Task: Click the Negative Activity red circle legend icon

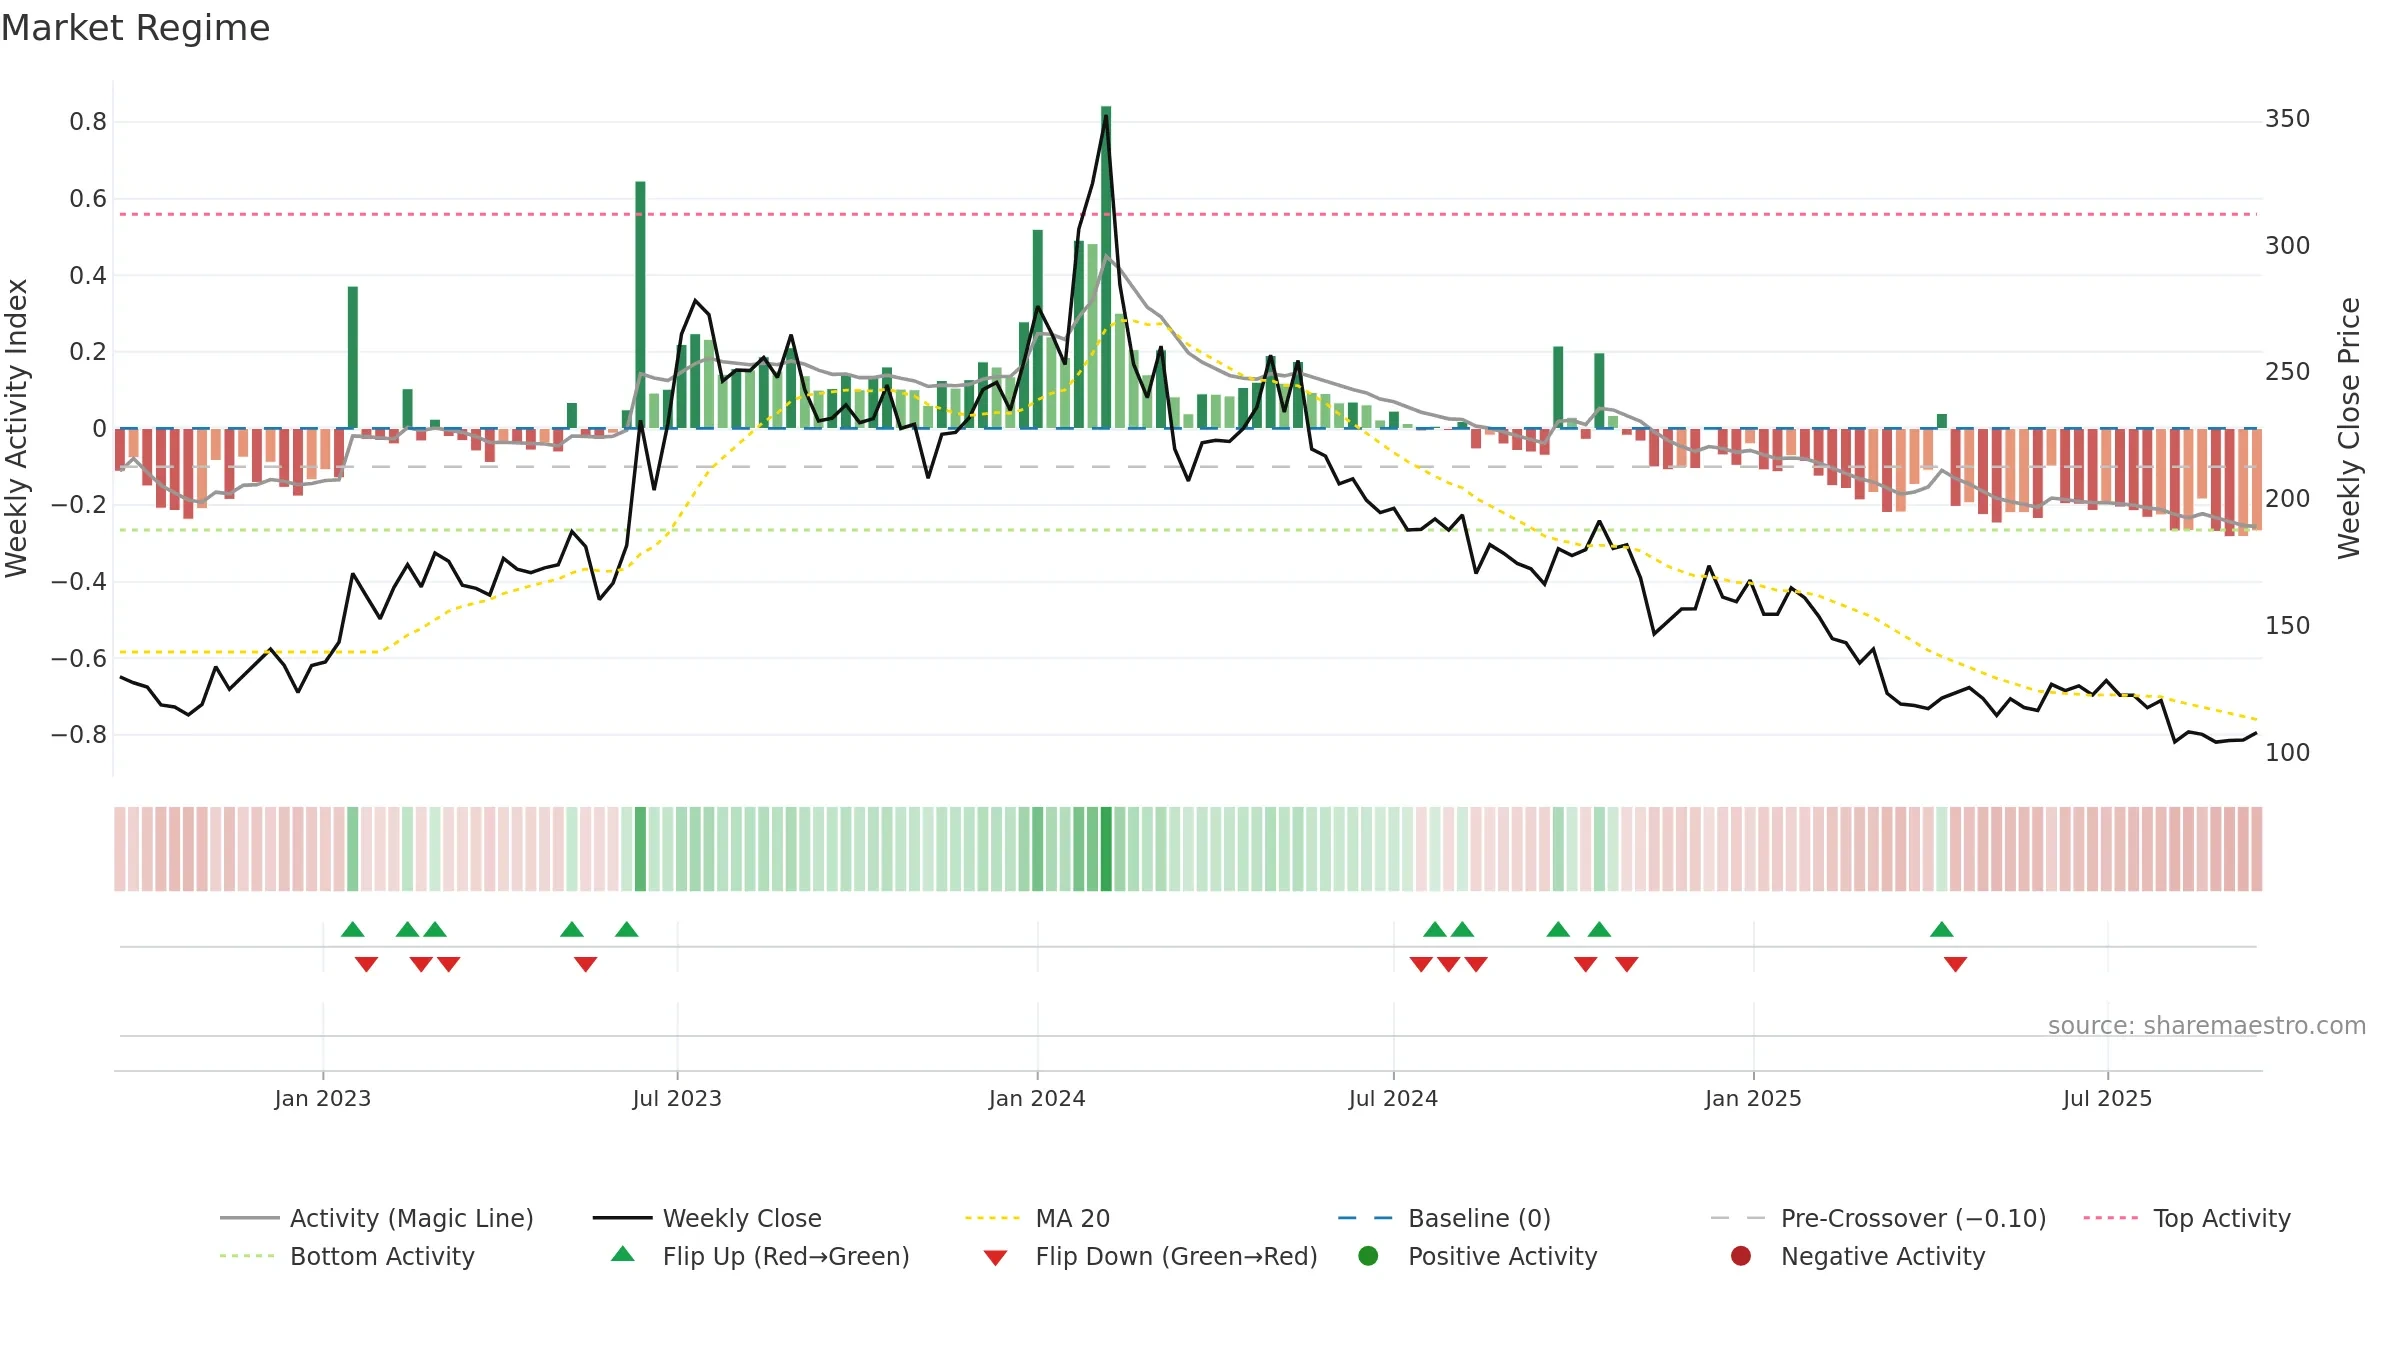Action: (1741, 1256)
